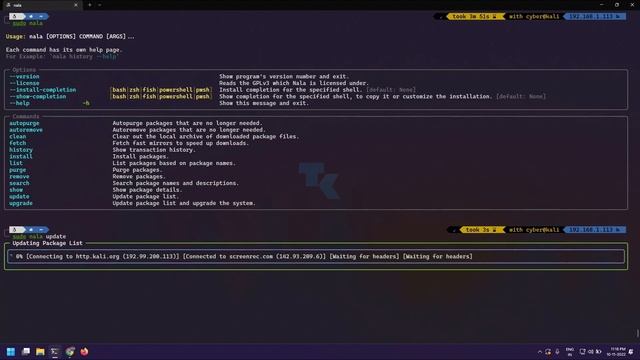
Task: Click the --show-completion option
Action: (x=38, y=96)
